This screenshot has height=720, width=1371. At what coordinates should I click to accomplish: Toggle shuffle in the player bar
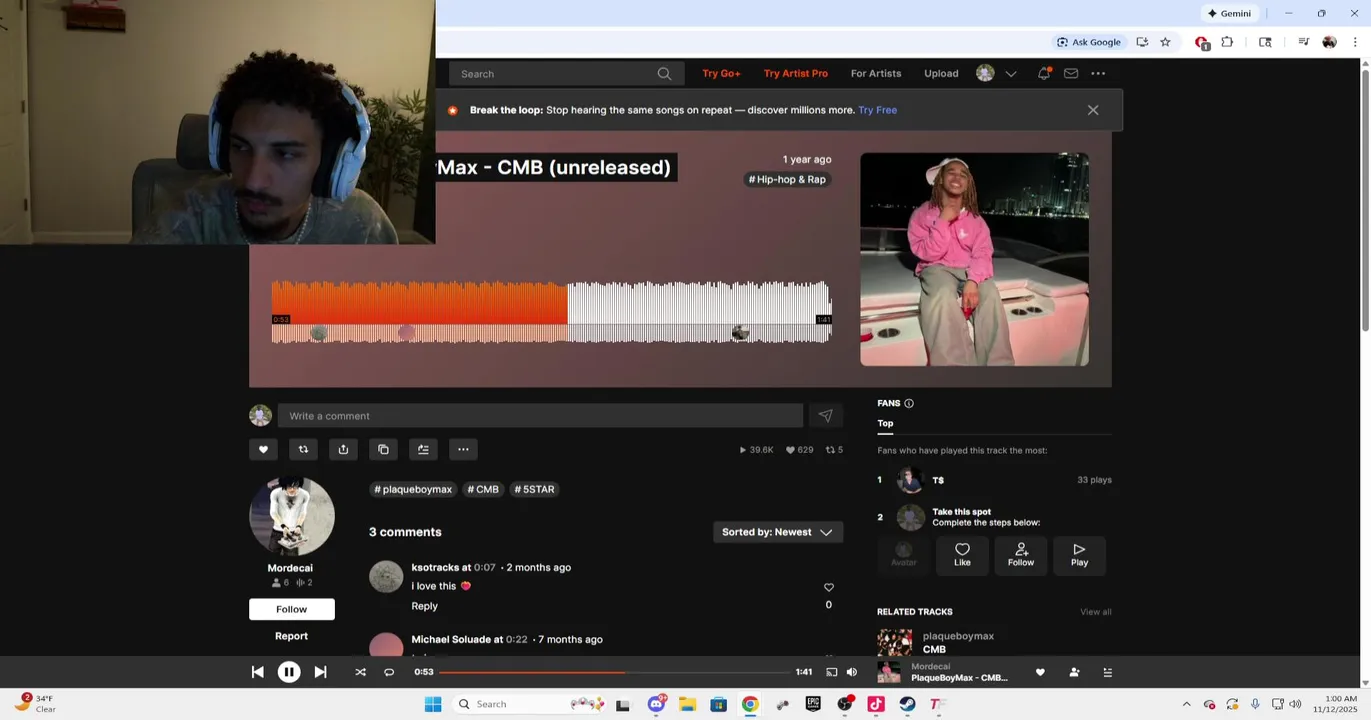coord(360,673)
